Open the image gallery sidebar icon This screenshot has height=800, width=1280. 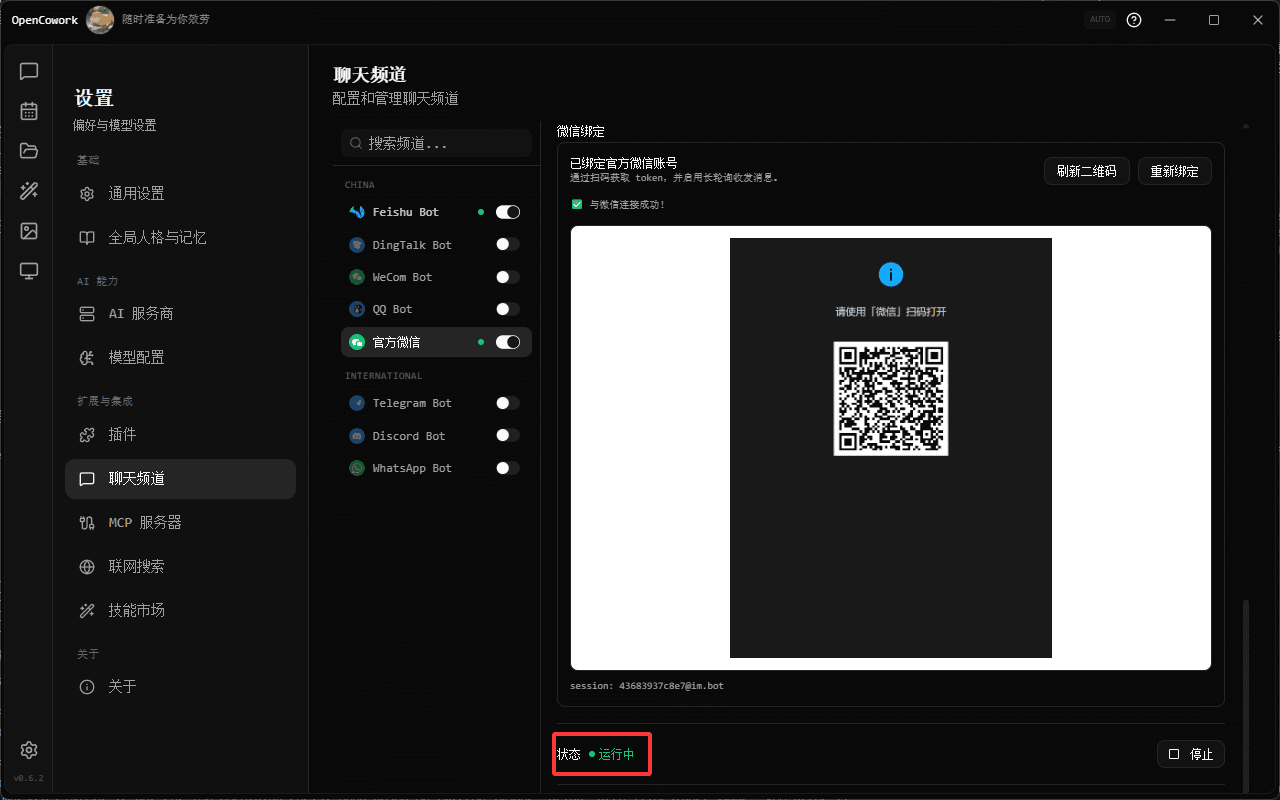point(29,231)
